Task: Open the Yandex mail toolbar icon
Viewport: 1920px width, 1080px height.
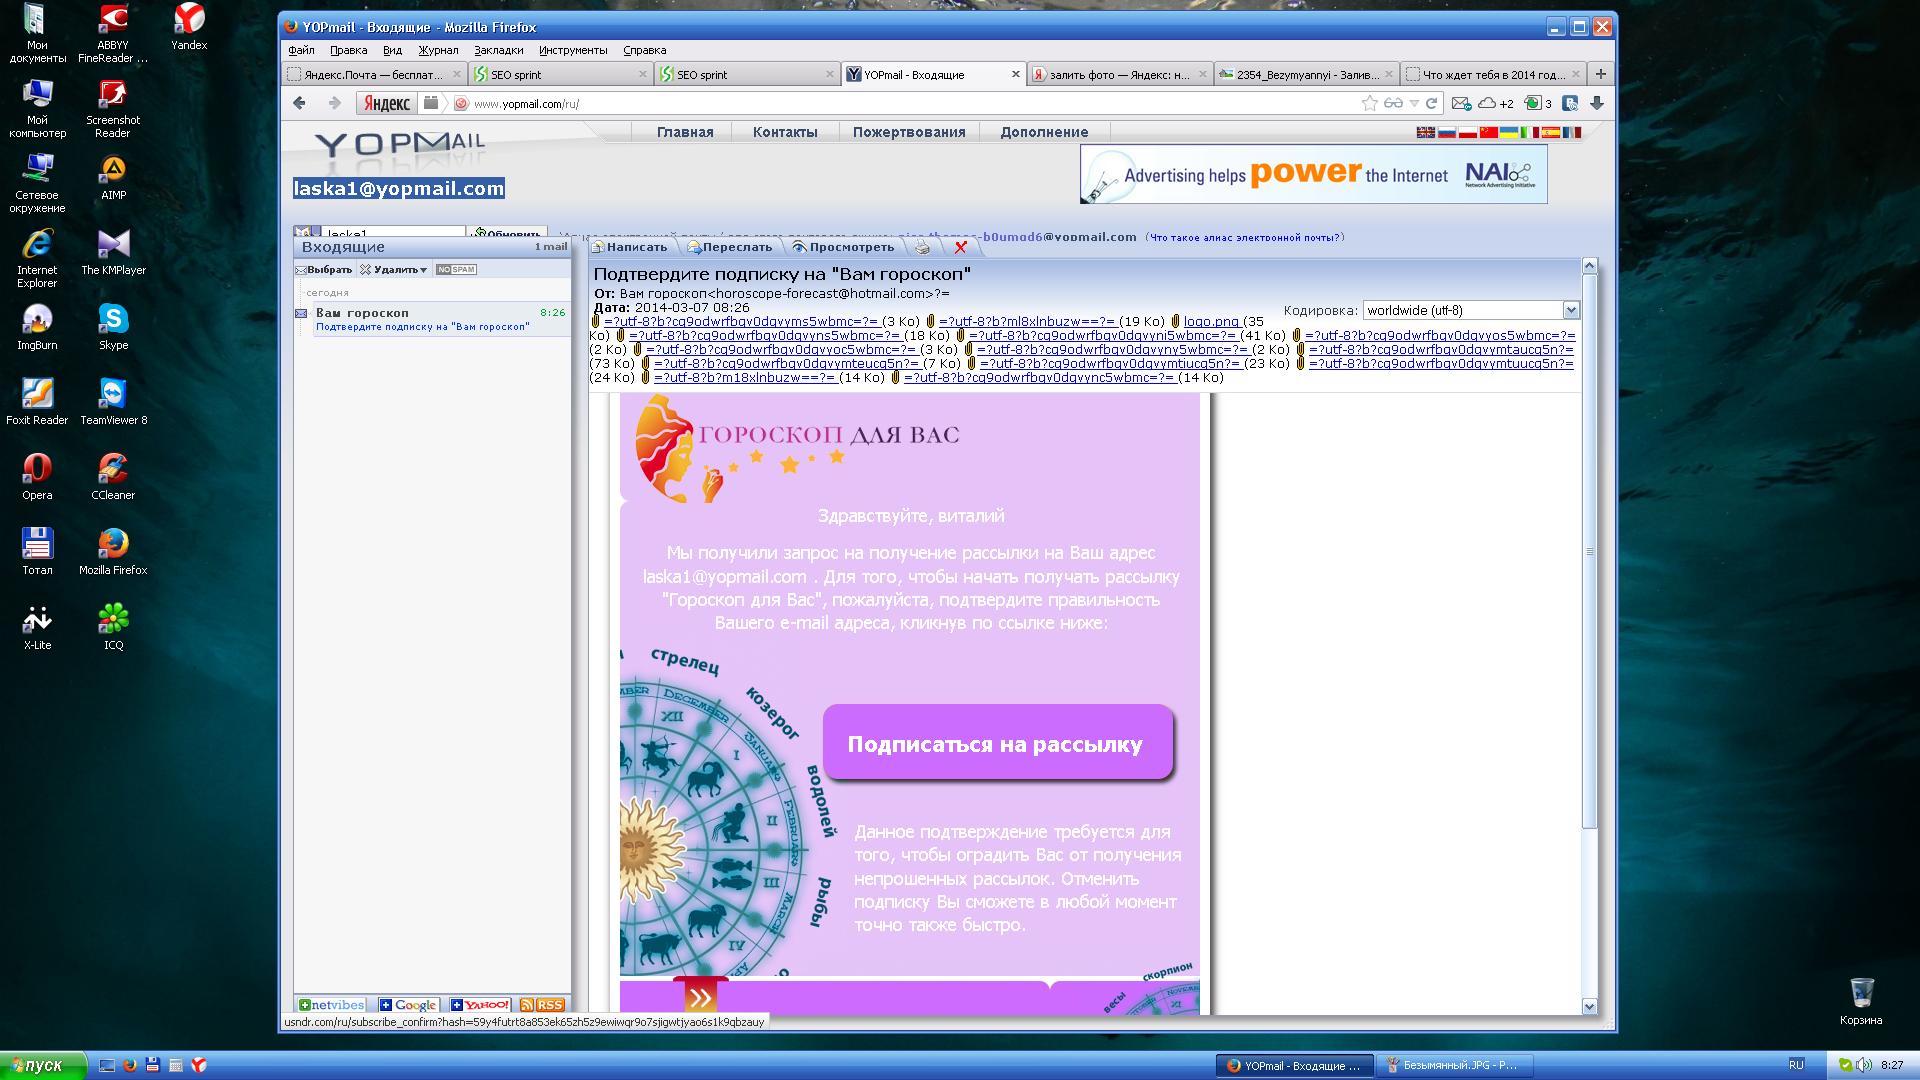Action: [1461, 103]
